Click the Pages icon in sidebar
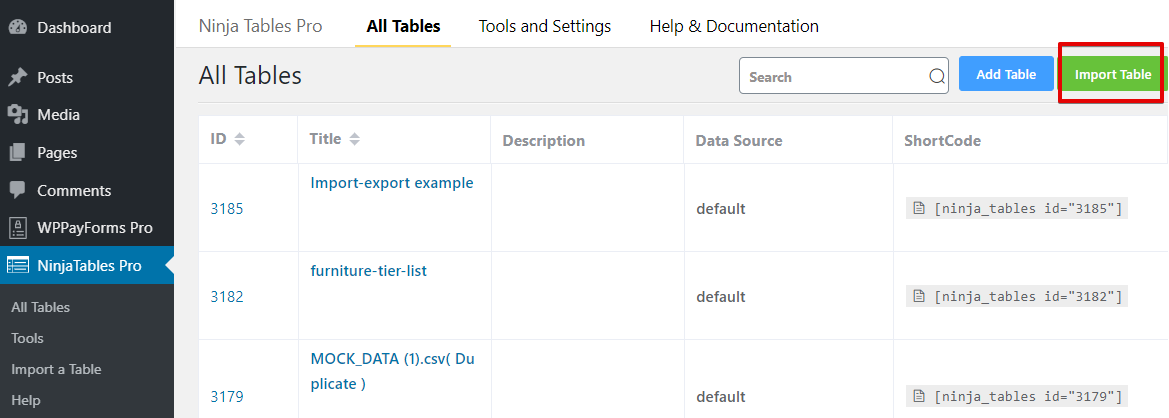This screenshot has width=1169, height=418. (17, 153)
